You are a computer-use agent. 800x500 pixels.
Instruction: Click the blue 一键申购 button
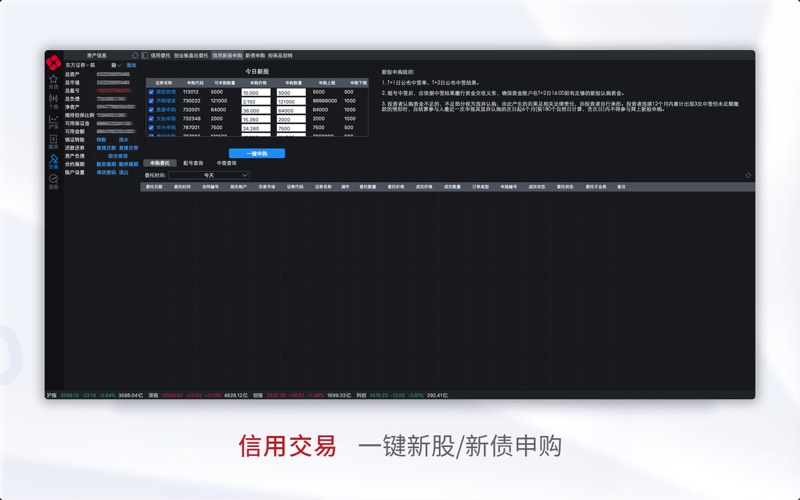pos(257,153)
